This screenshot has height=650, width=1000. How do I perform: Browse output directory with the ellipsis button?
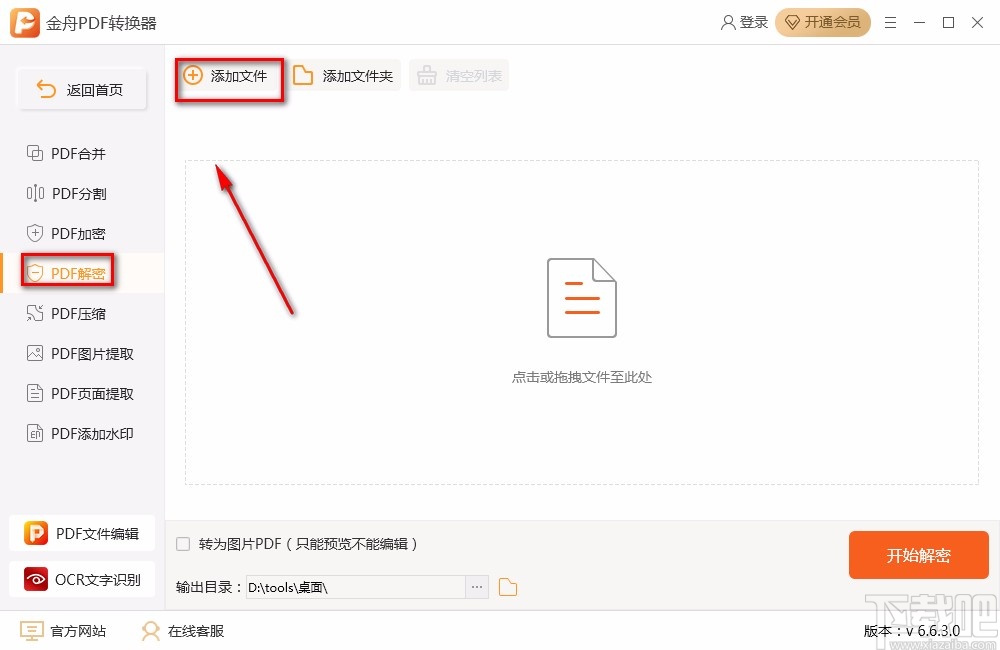[x=477, y=587]
